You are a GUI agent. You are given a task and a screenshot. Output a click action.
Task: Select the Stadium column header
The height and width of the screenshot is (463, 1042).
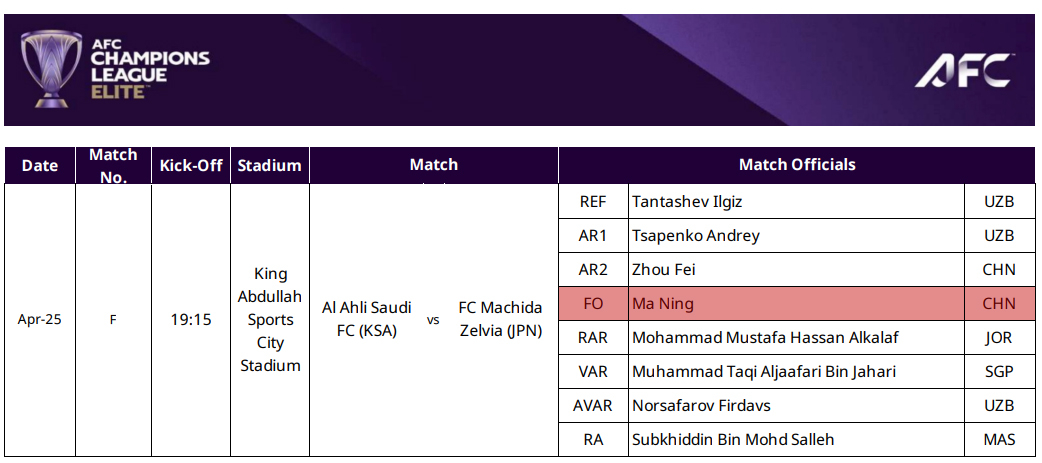[x=269, y=166]
